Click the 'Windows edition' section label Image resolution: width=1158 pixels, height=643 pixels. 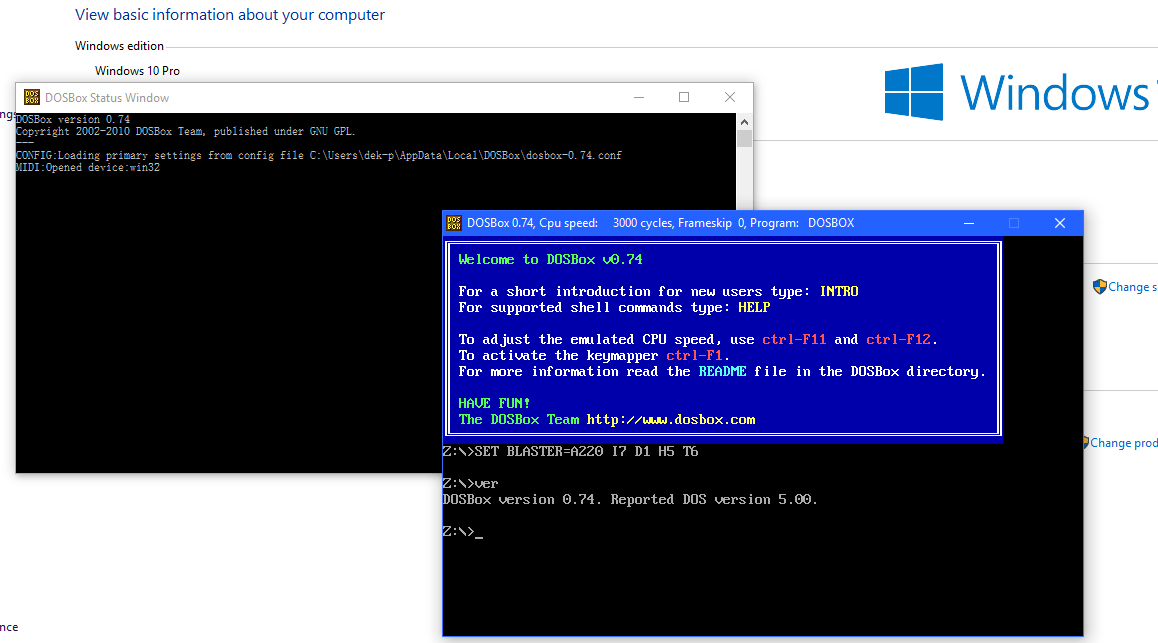point(120,46)
